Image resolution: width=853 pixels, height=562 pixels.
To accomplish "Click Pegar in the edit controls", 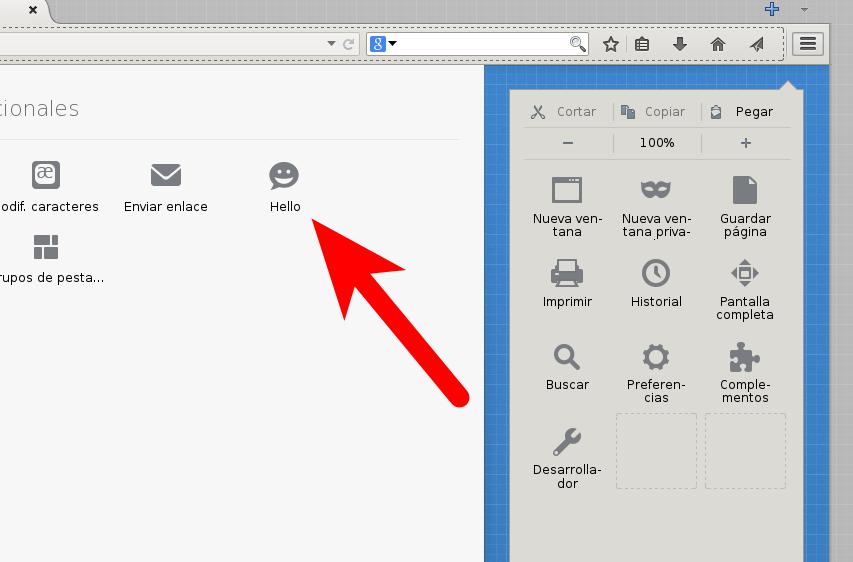I will pos(746,112).
